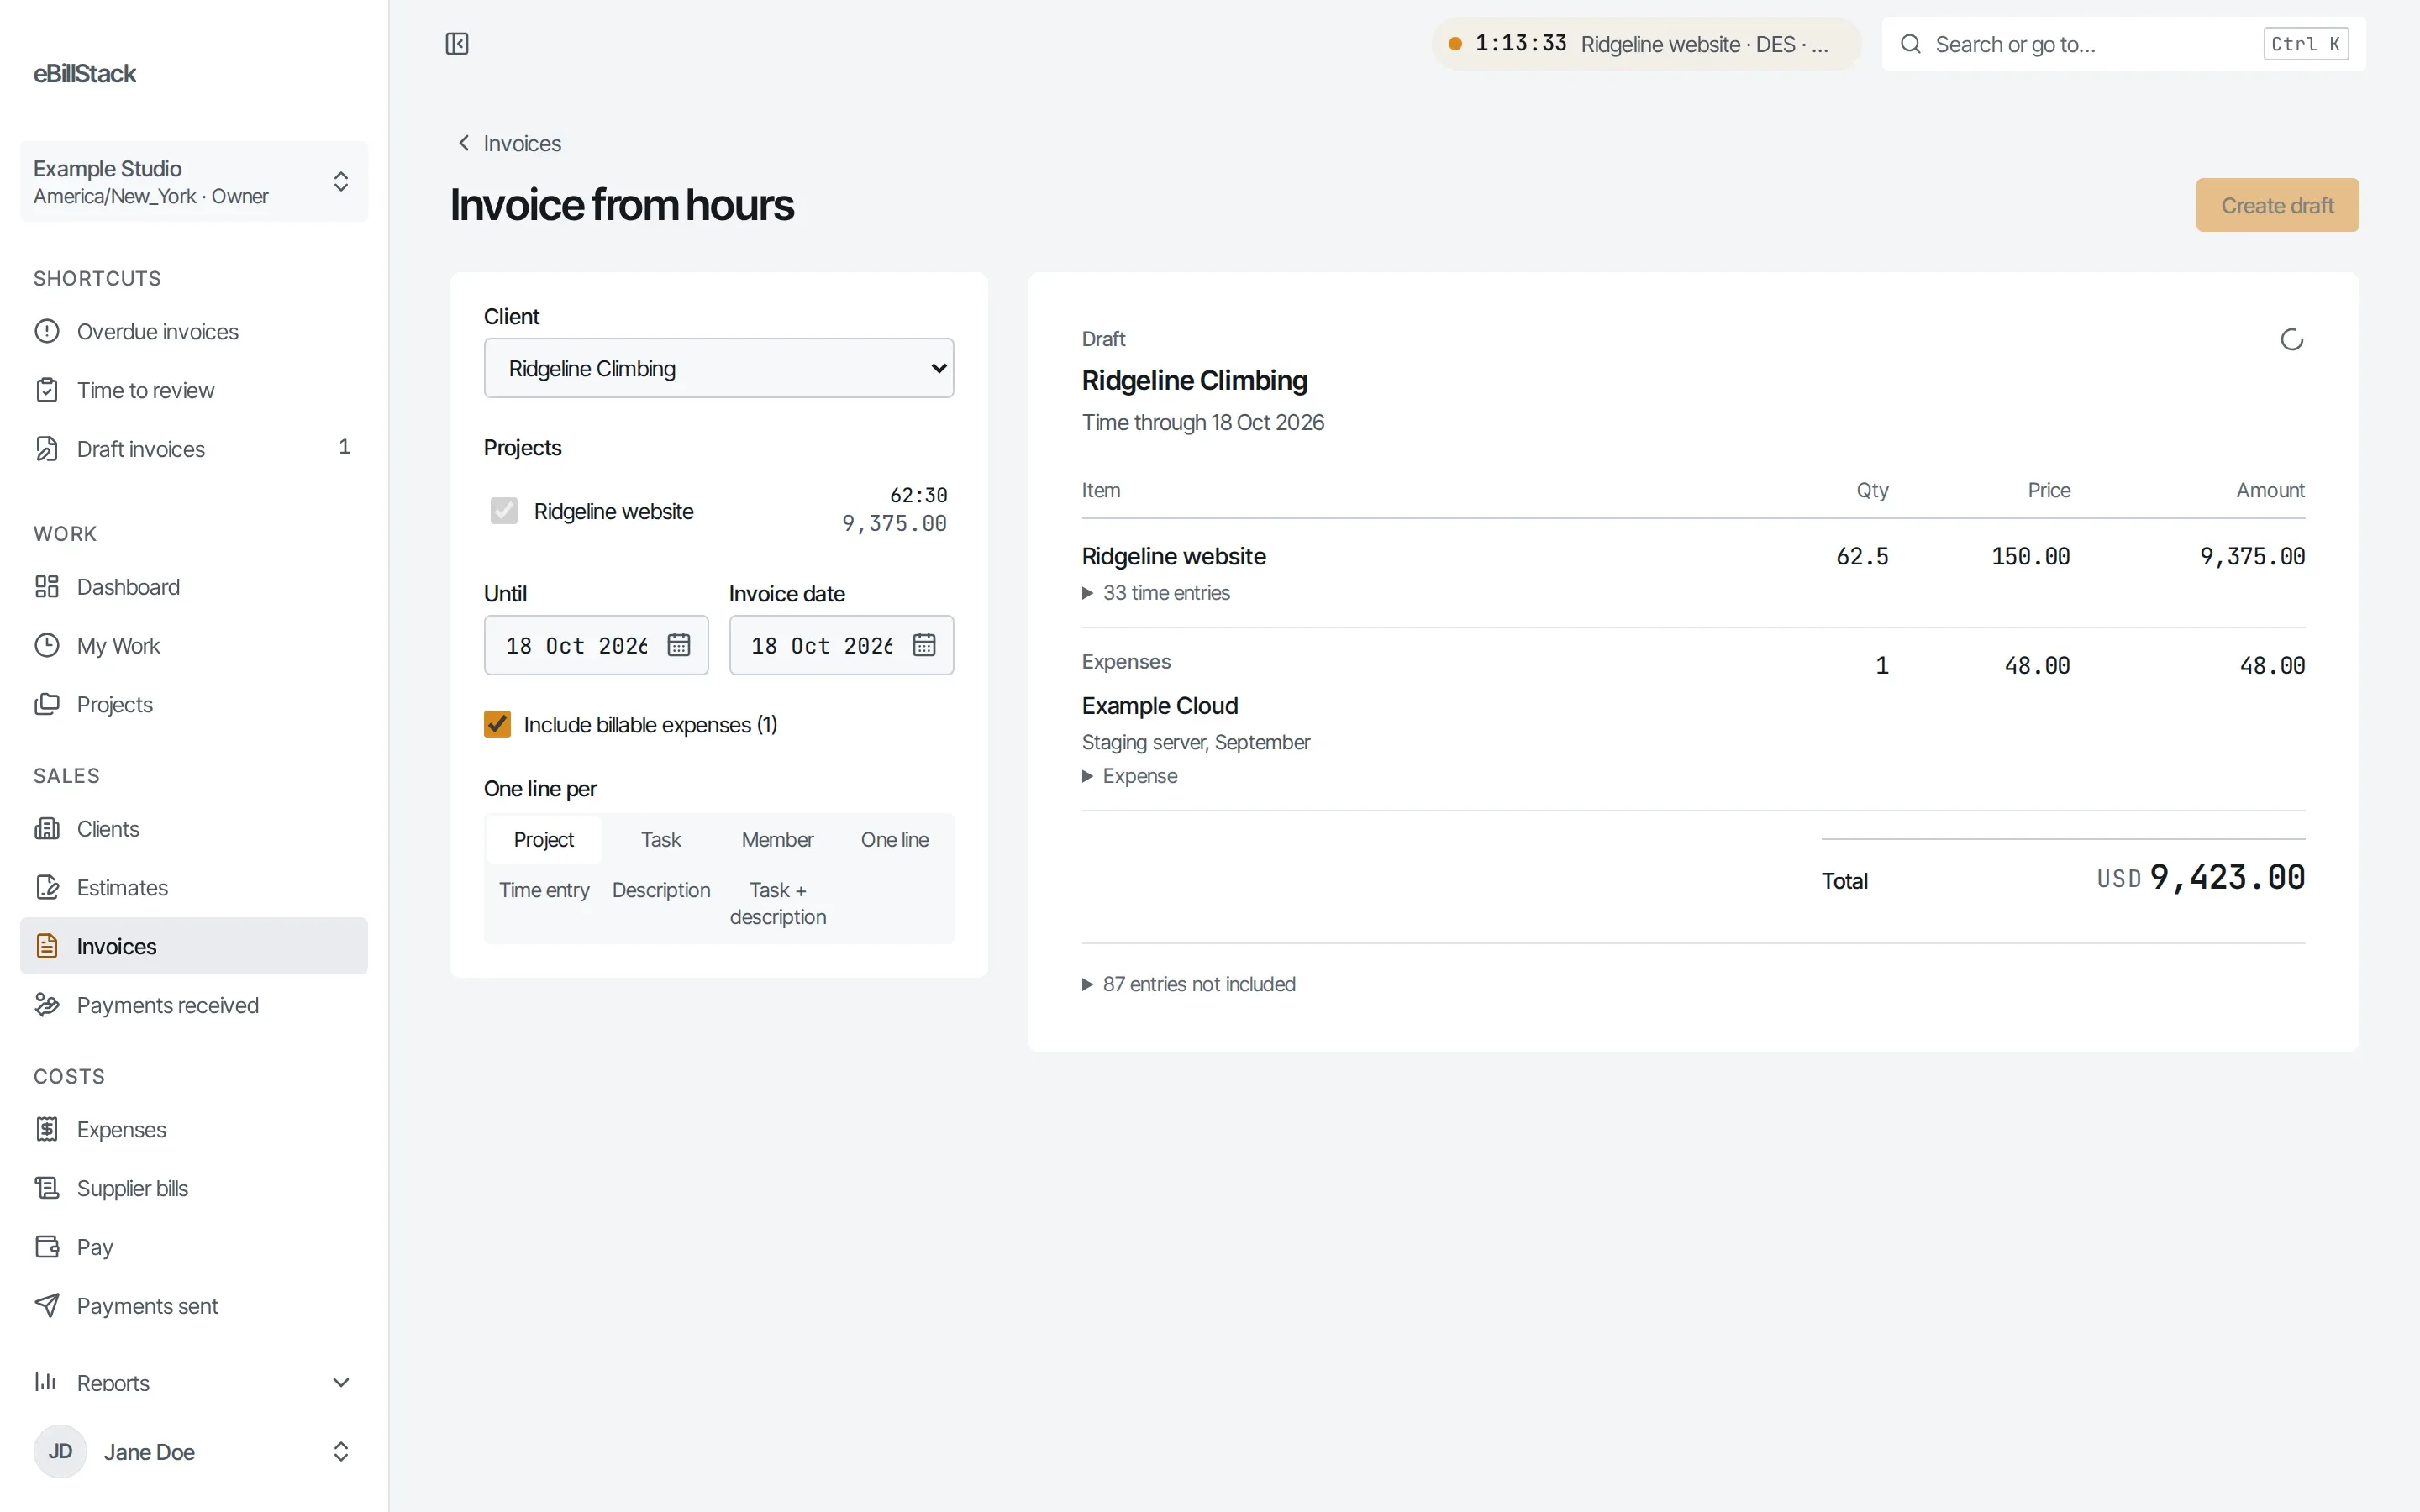Expand 33 time entries details

pos(1157,593)
